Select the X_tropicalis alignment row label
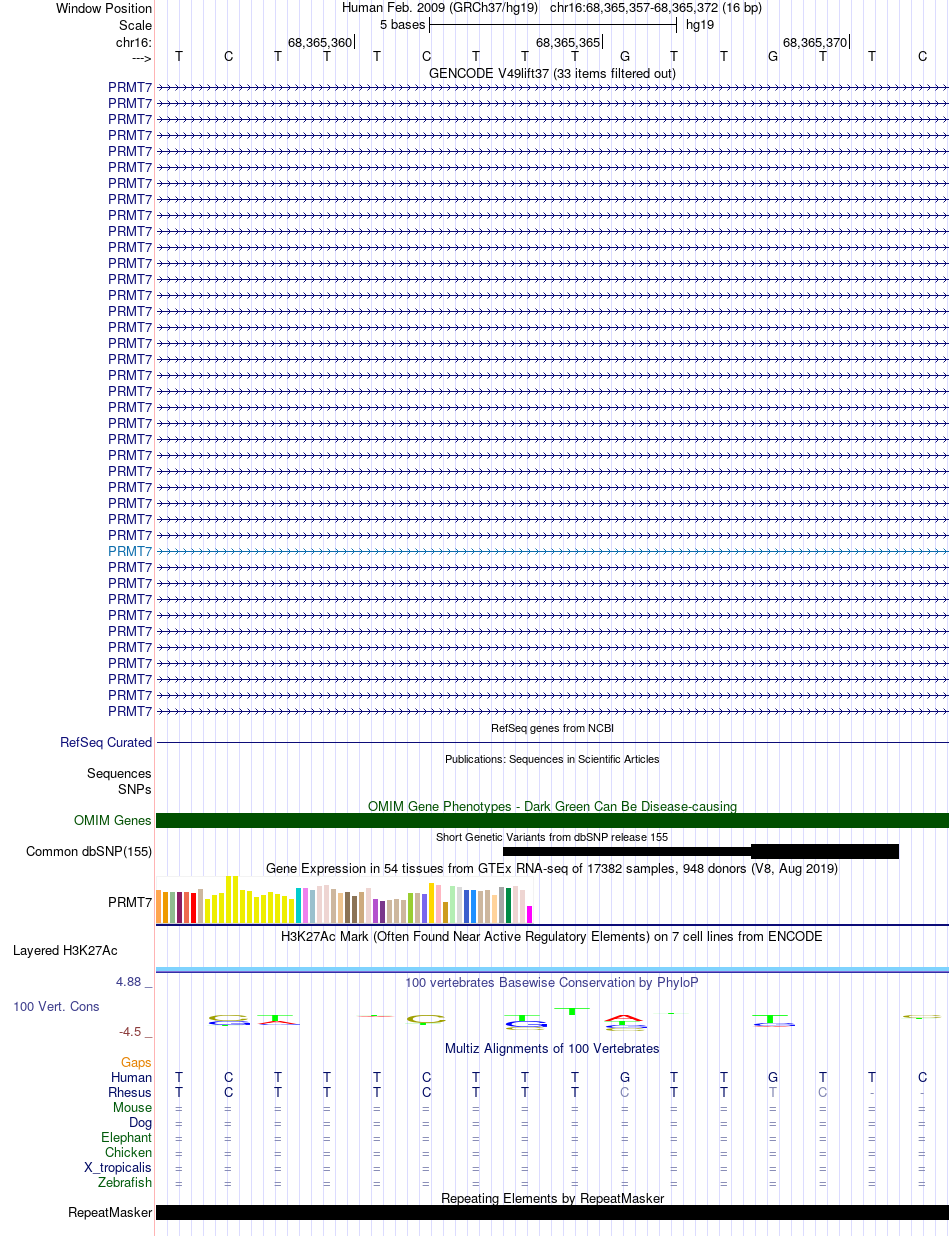Image resolution: width=950 pixels, height=1236 pixels. click(118, 1168)
